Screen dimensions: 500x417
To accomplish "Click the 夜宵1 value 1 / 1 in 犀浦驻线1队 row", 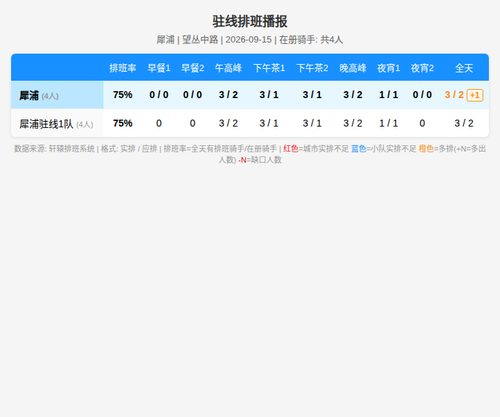I will pyautogui.click(x=389, y=123).
